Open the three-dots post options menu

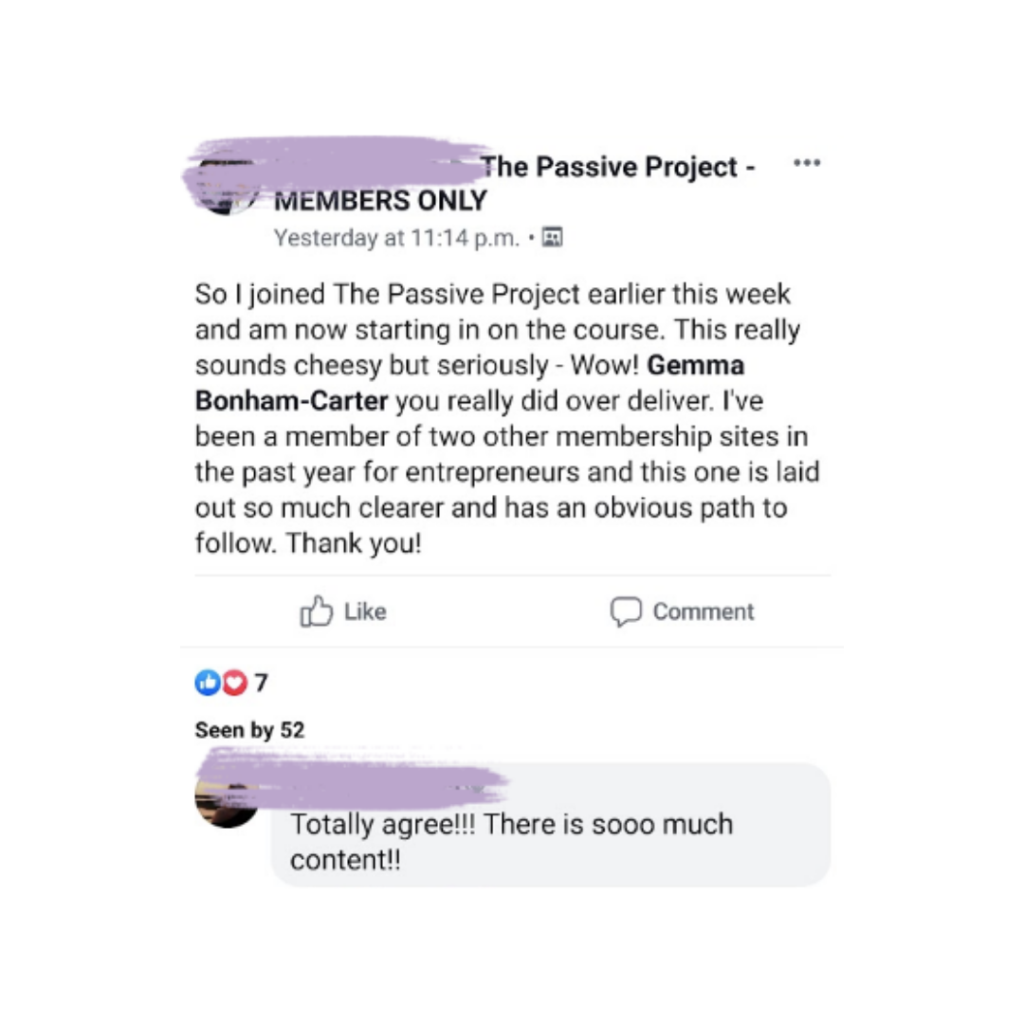[x=807, y=163]
